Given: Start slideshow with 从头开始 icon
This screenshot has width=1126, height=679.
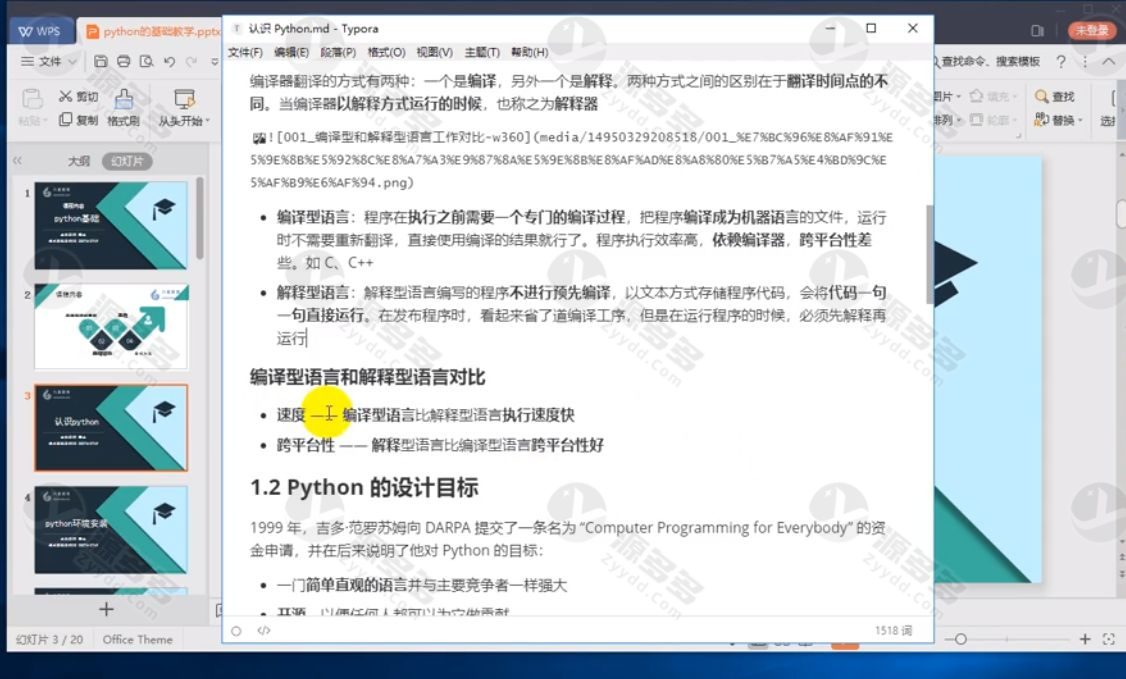Looking at the screenshot, I should coord(184,99).
